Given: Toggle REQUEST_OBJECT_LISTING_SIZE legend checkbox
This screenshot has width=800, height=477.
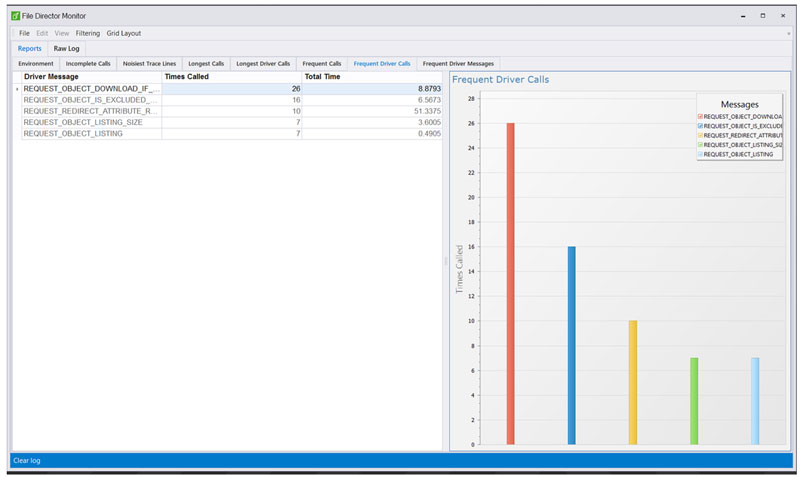Looking at the screenshot, I should (700, 145).
